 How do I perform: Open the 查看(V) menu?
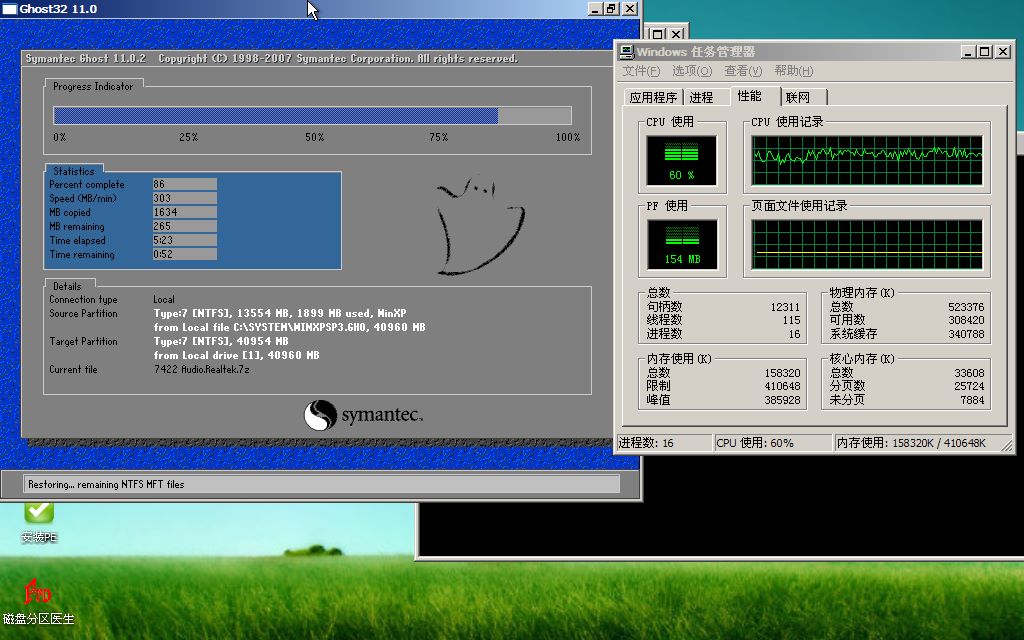[x=743, y=71]
